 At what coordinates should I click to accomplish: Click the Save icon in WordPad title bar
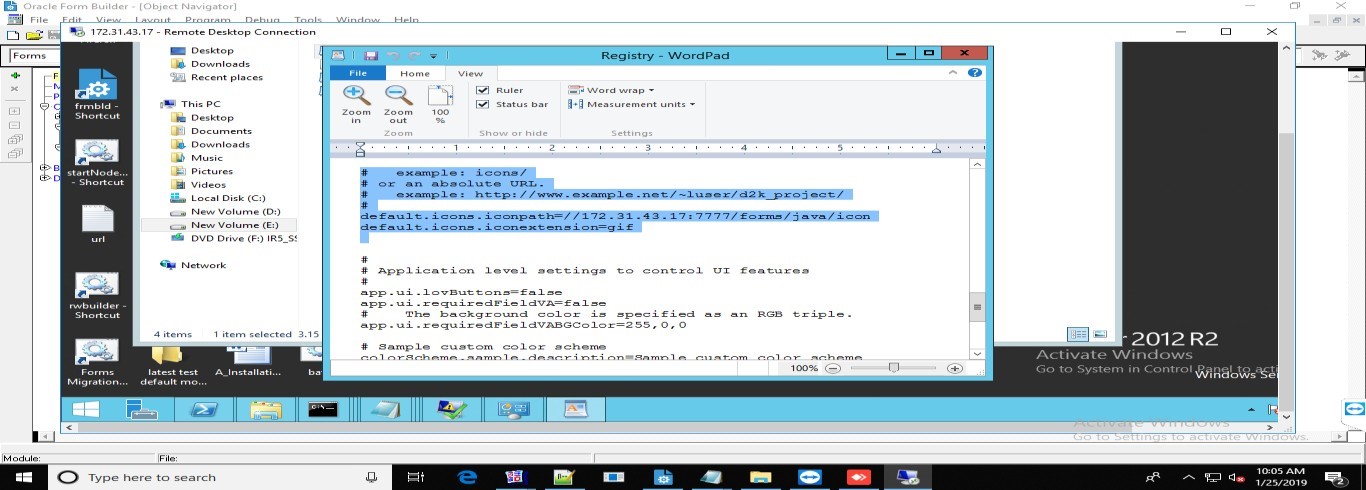click(371, 56)
